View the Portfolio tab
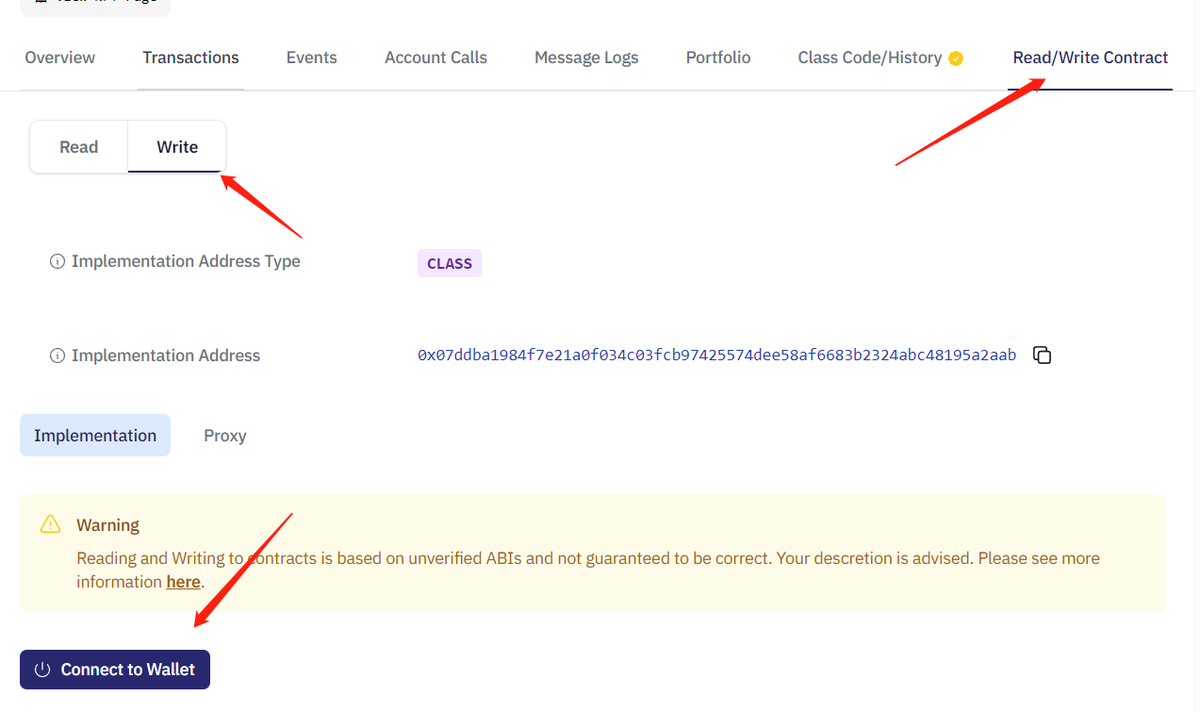Viewport: 1200px width, 712px height. pyautogui.click(x=718, y=57)
